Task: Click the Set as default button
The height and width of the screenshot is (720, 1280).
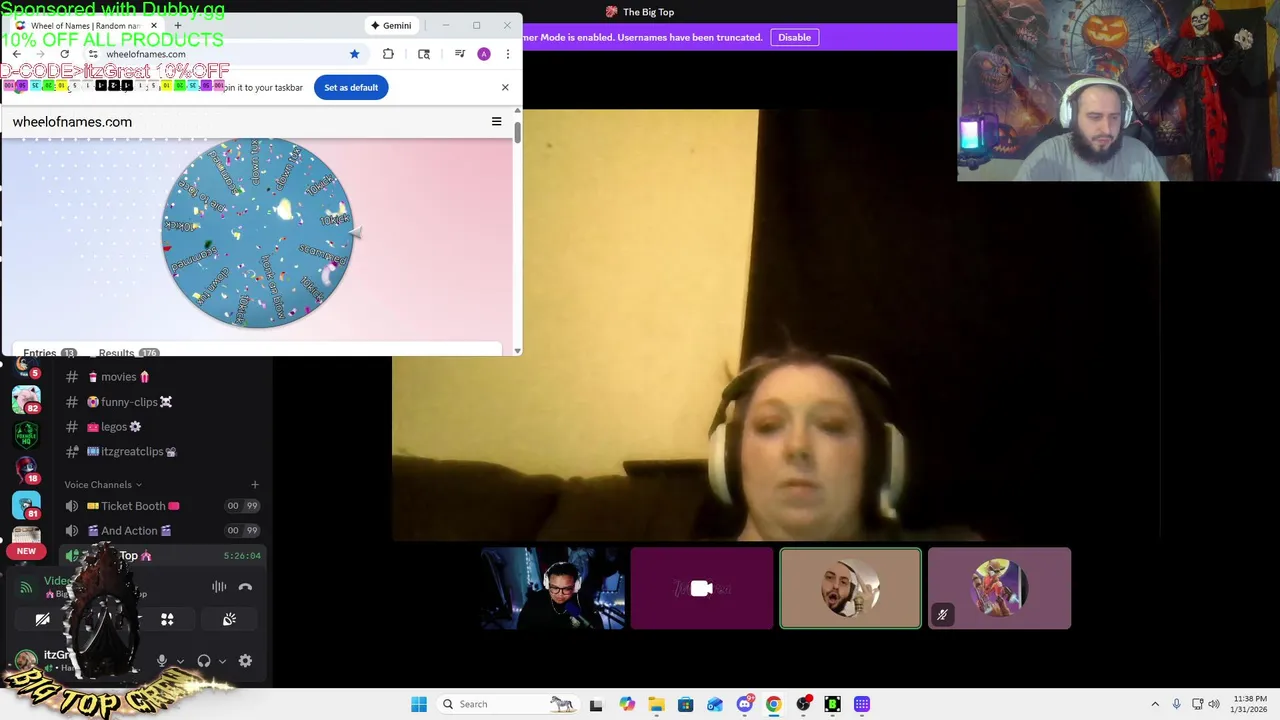Action: (x=351, y=87)
